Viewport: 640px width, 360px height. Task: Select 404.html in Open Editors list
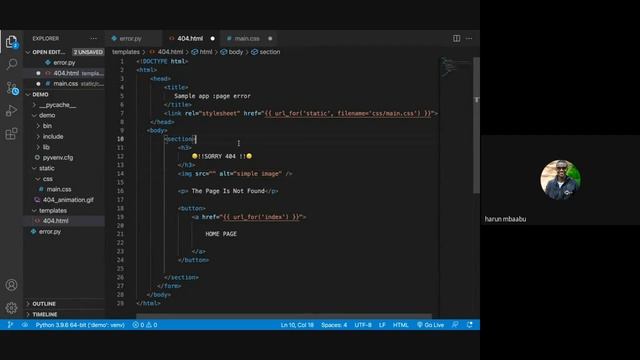click(x=66, y=73)
